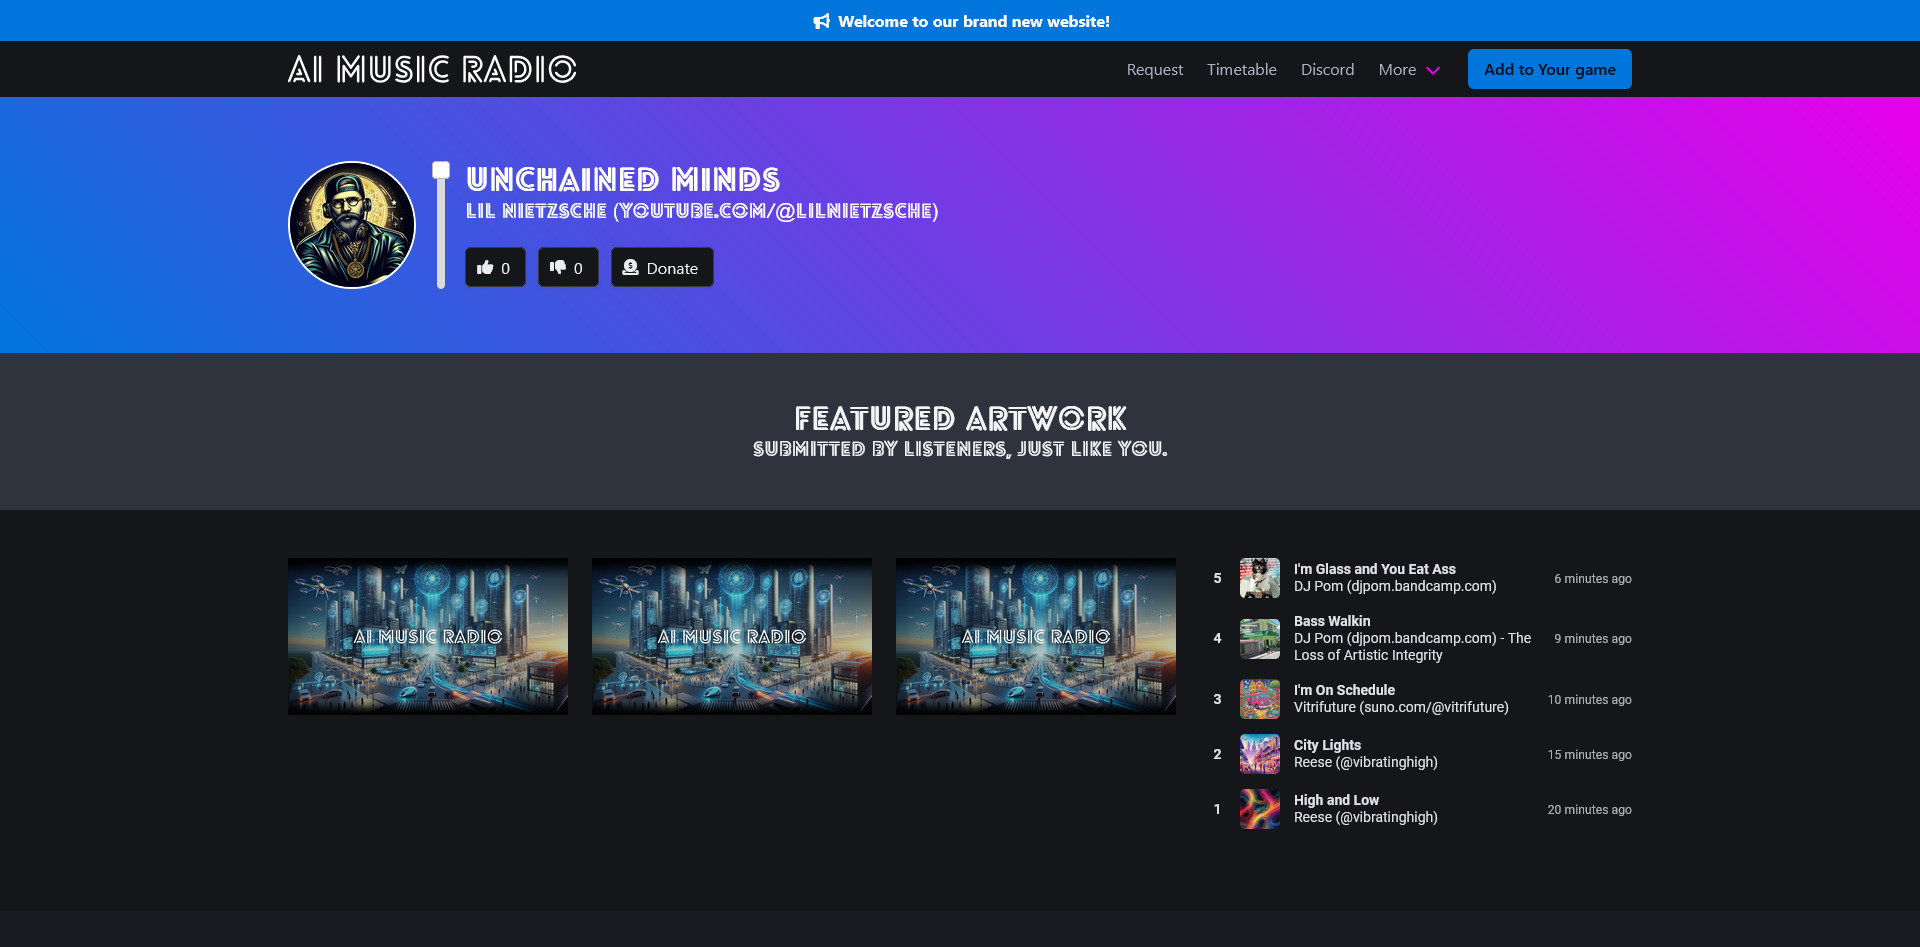Click the Unchained Minds song title
This screenshot has width=1920, height=947.
[x=623, y=179]
